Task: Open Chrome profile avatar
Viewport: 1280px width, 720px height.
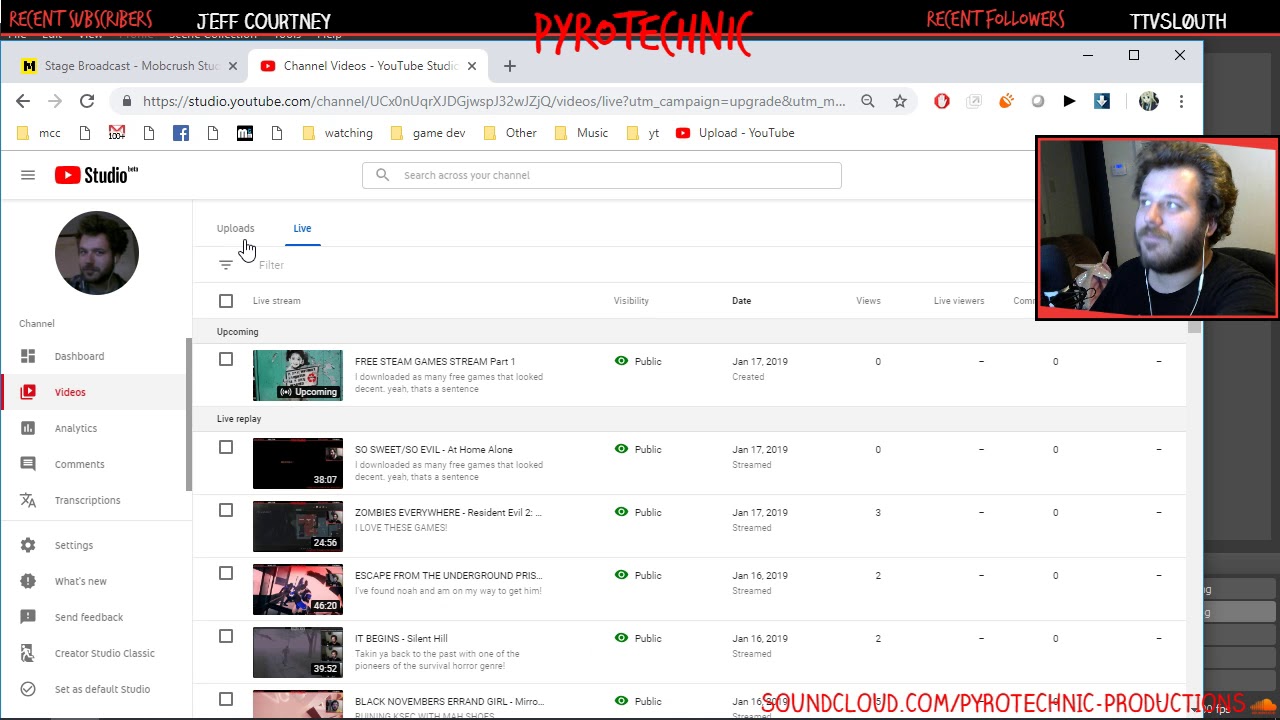Action: click(x=1148, y=101)
